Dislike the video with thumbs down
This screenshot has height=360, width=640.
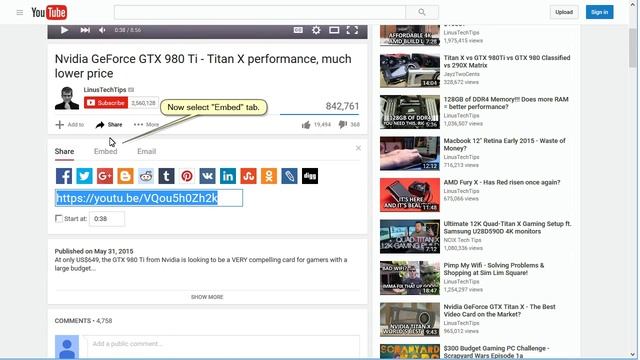(x=342, y=124)
